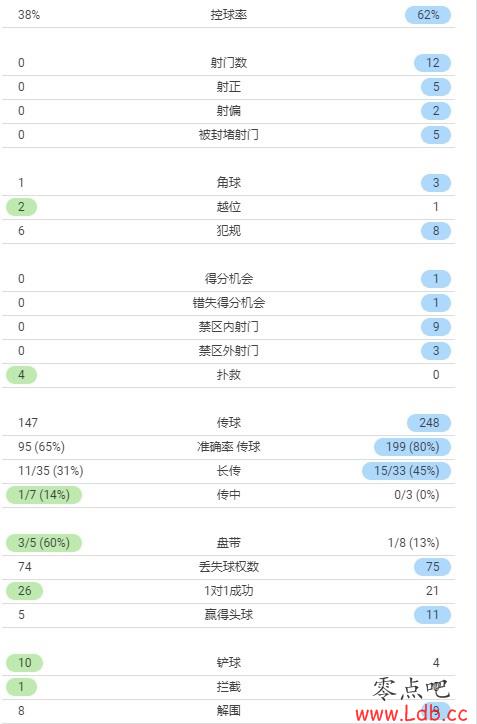Click the 15/33 (45%) long pass badge
The image size is (477, 724).
tap(406, 471)
